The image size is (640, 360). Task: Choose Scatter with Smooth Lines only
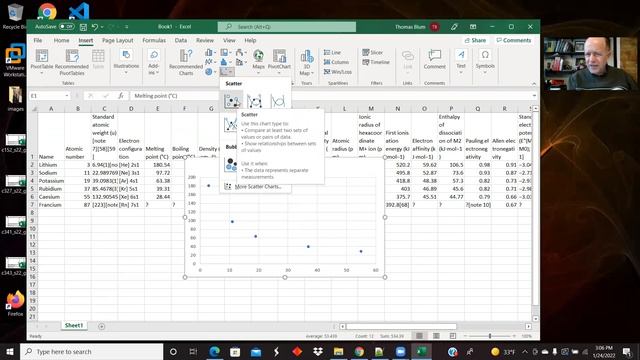278,101
